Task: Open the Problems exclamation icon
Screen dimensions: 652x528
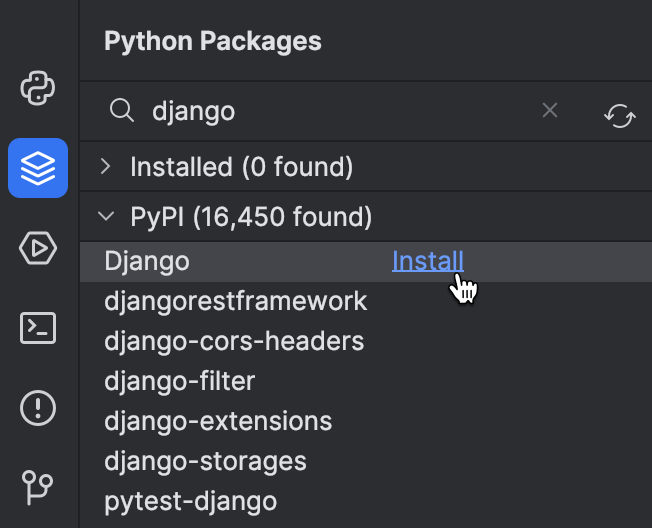Action: pos(38,408)
